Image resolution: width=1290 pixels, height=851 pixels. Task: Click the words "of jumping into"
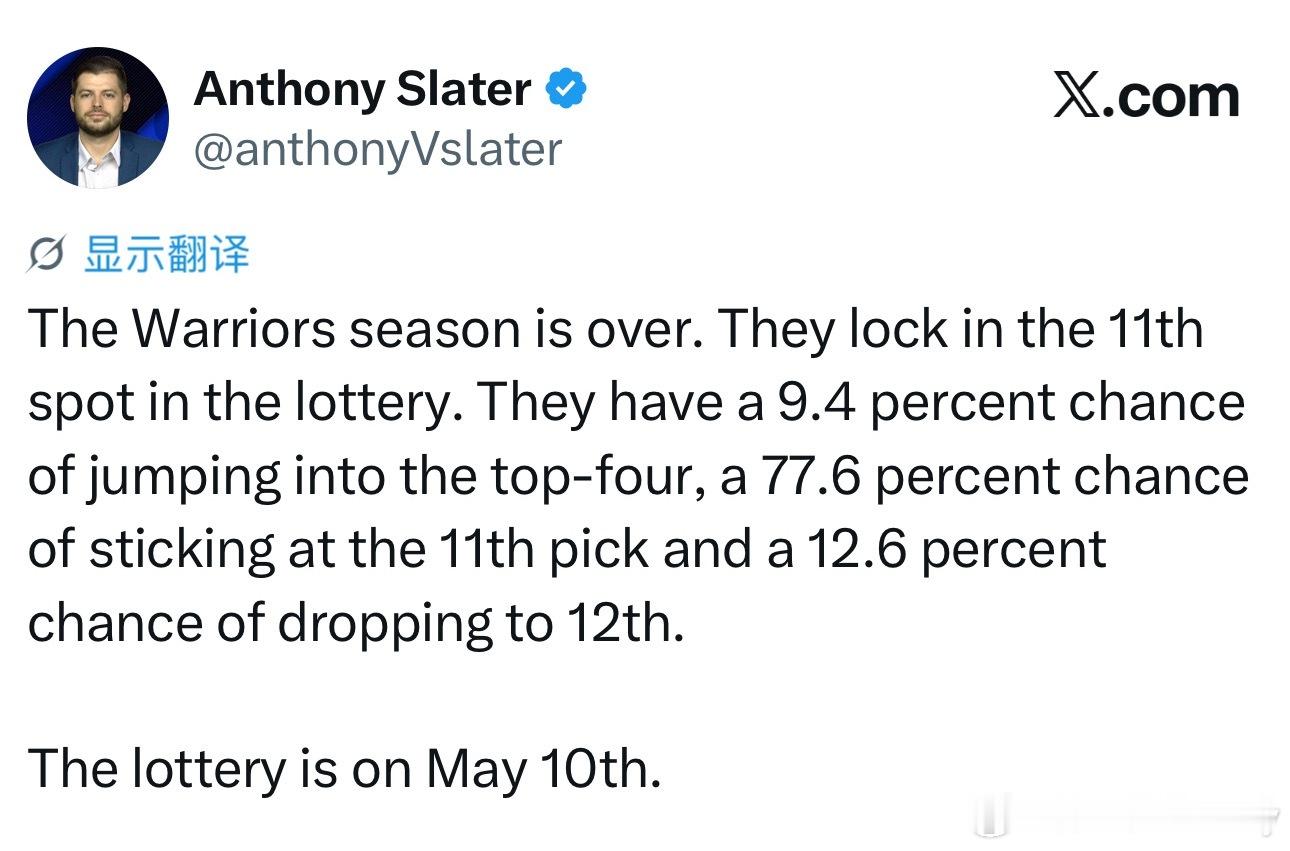tap(207, 476)
